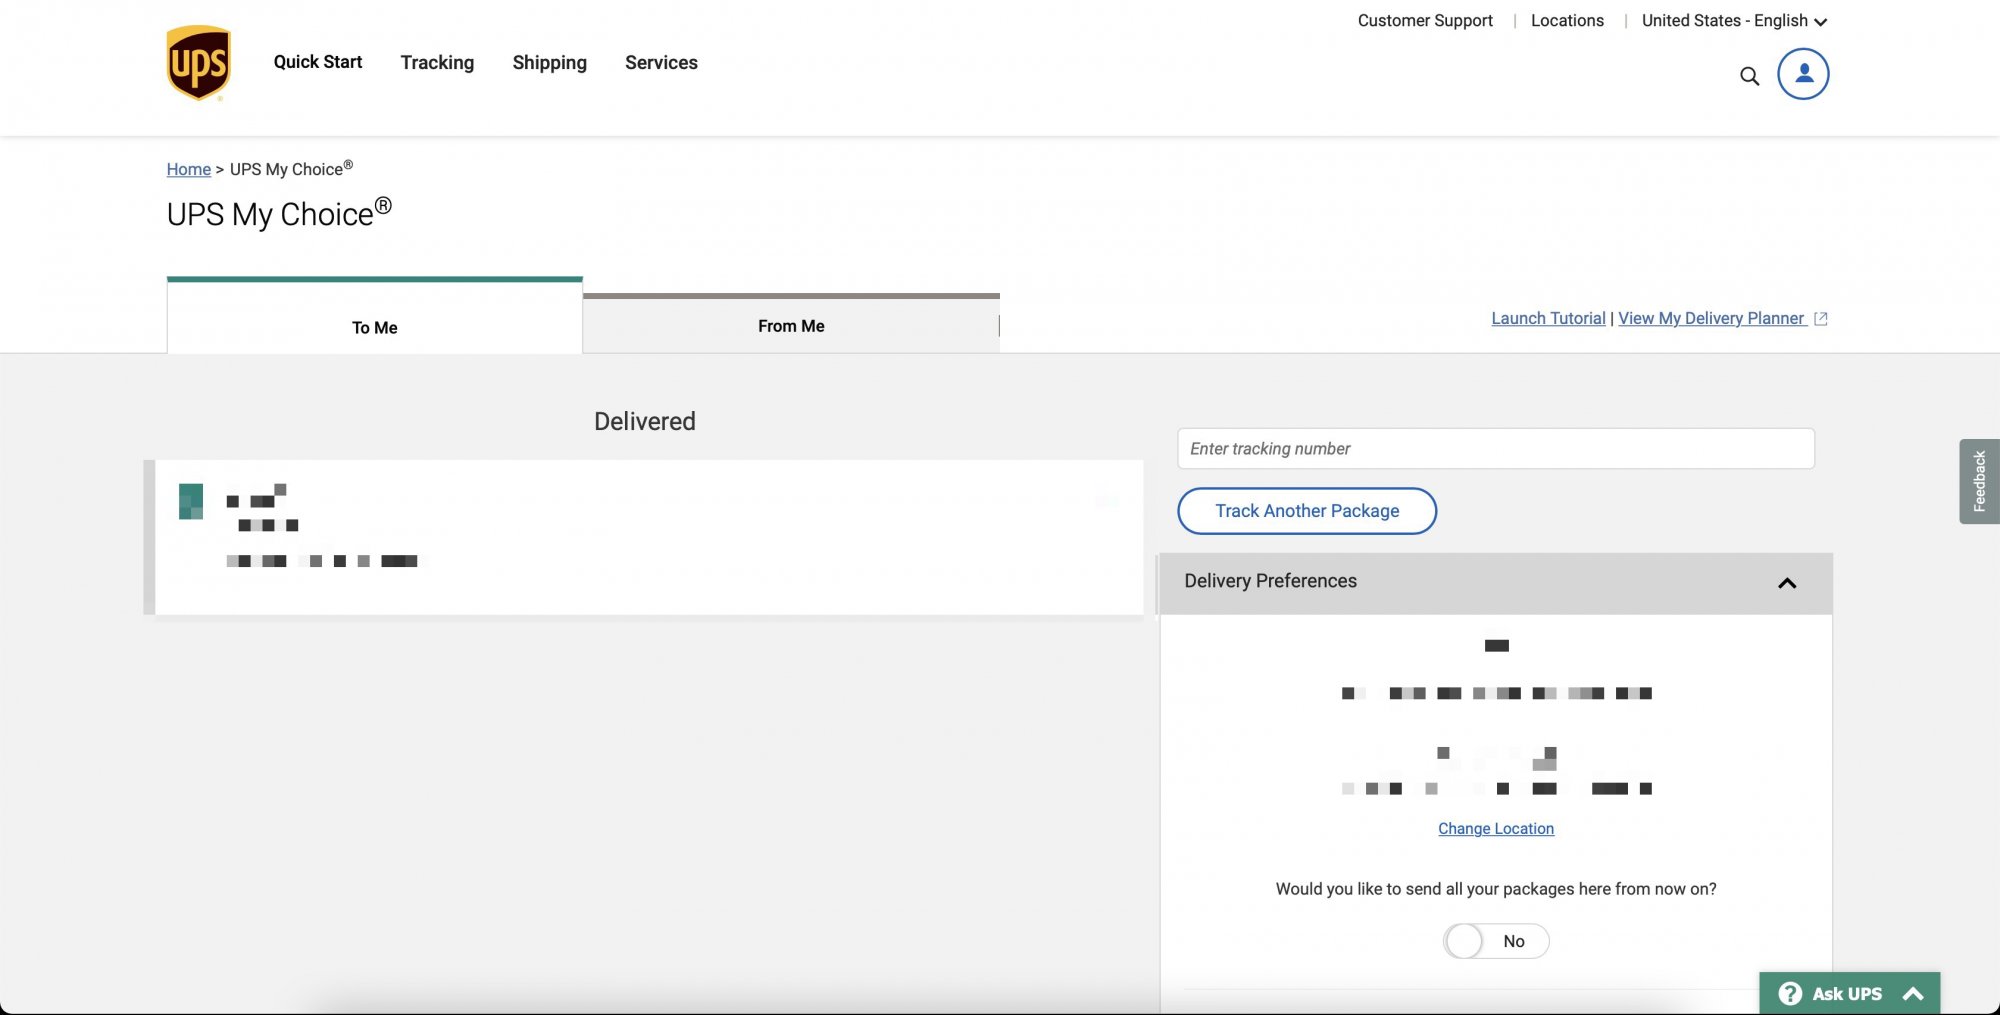
Task: Open the Feedback side tab
Action: click(1979, 481)
